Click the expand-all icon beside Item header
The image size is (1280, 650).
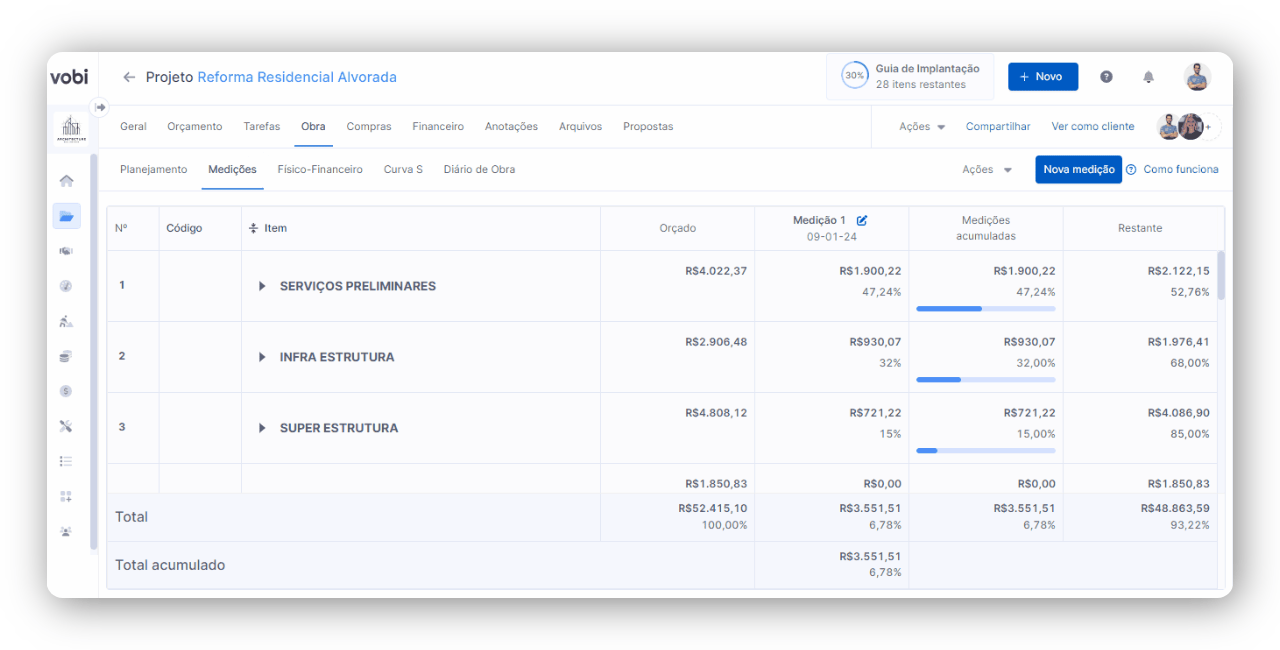(253, 229)
